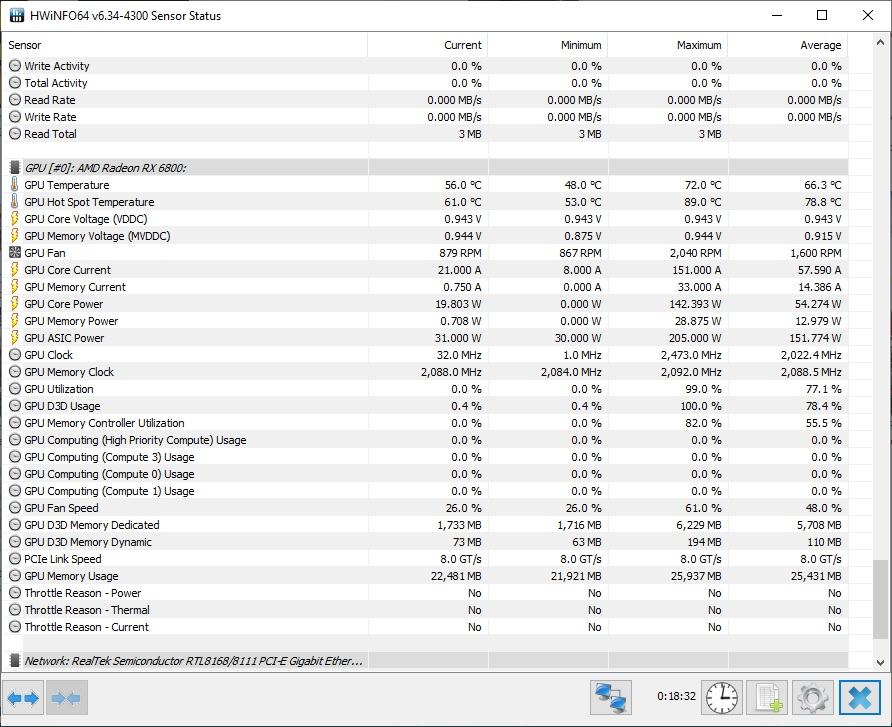Viewport: 892px width, 727px height.
Task: Click the GPU Fan Speed circular icon
Action: [x=15, y=508]
